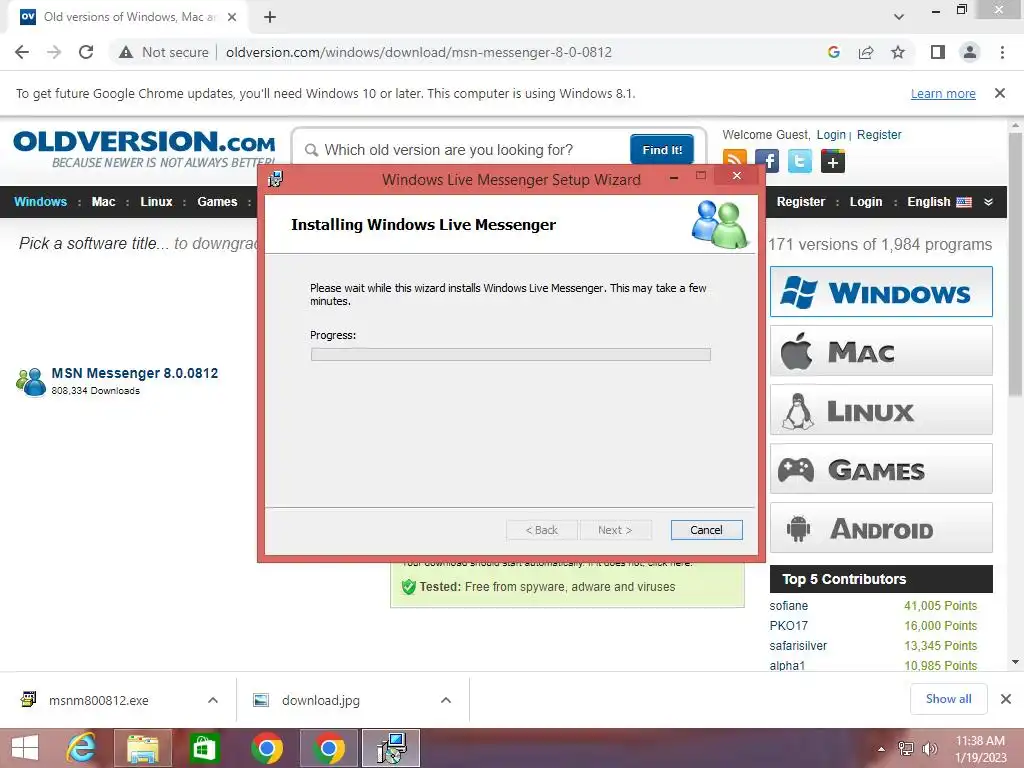Close the Setup Wizard window

click(x=737, y=176)
